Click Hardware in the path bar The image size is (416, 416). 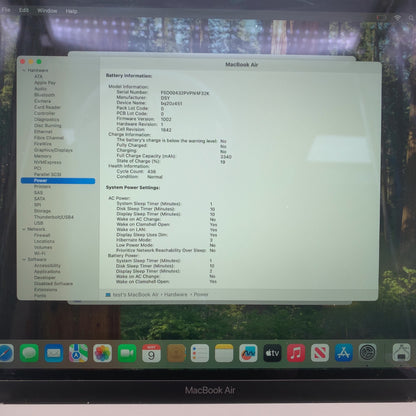pyautogui.click(x=175, y=294)
